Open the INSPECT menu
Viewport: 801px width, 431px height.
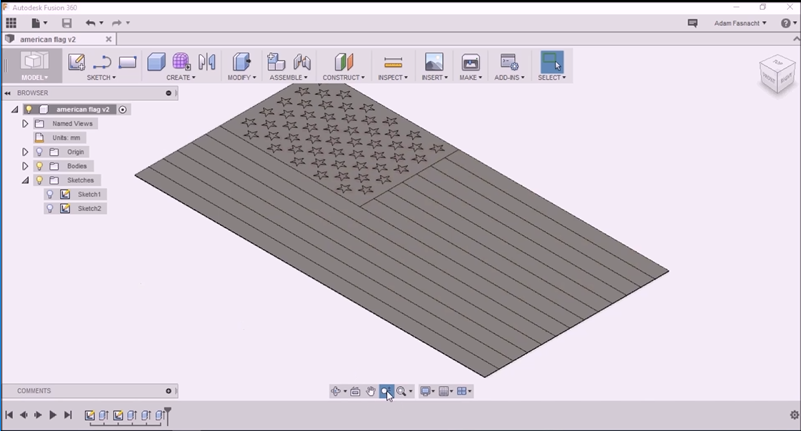393,78
